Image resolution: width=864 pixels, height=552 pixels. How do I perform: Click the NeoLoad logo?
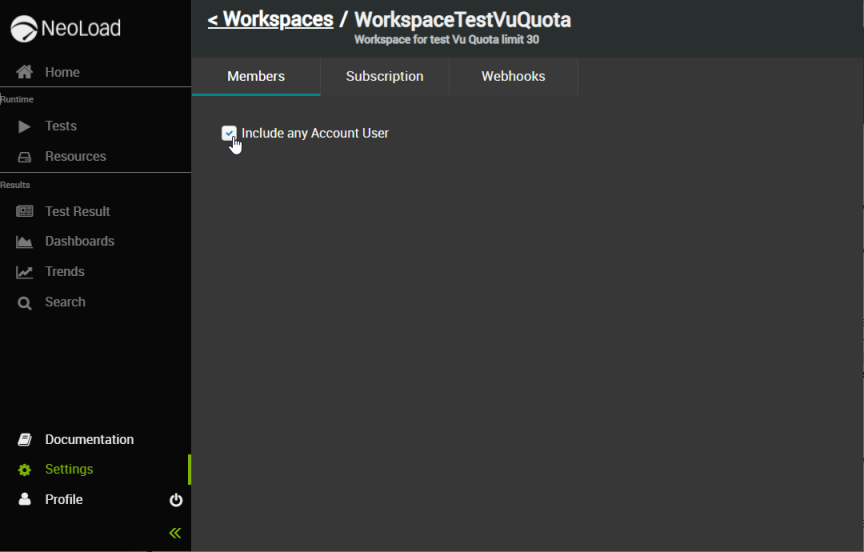(x=66, y=29)
